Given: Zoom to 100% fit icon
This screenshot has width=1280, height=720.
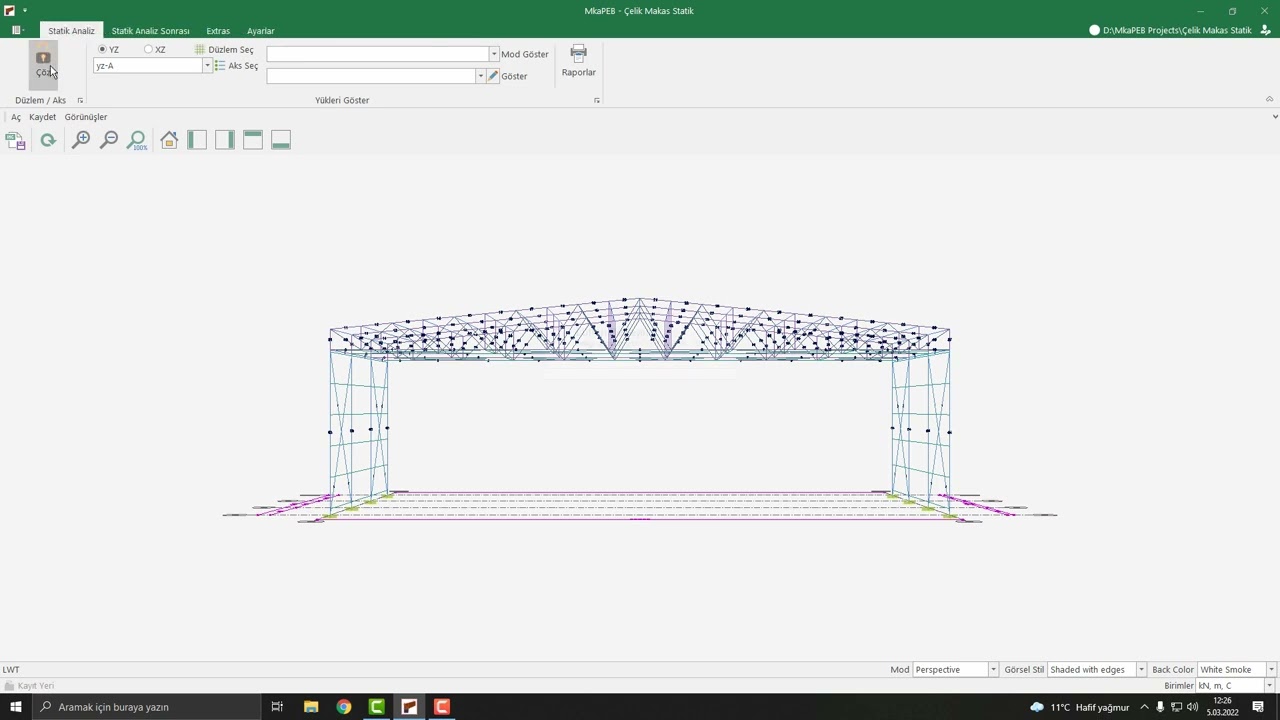Looking at the screenshot, I should point(137,140).
